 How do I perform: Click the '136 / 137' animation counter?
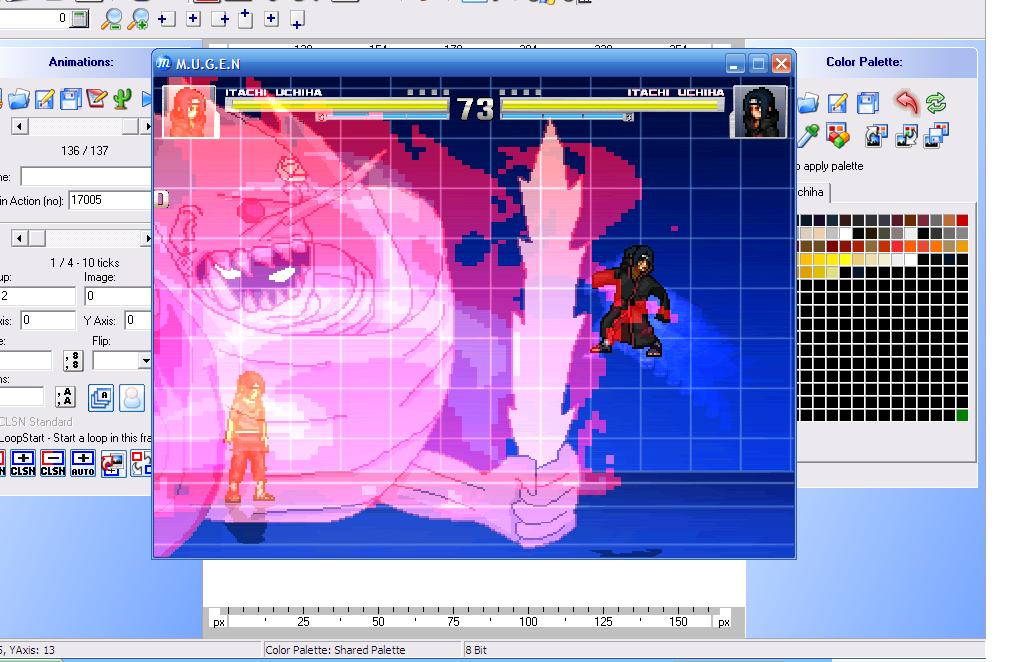85,151
